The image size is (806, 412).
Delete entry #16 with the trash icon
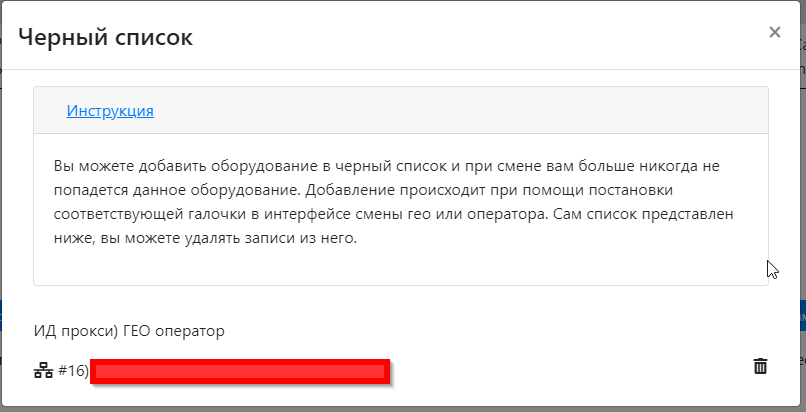pos(760,366)
